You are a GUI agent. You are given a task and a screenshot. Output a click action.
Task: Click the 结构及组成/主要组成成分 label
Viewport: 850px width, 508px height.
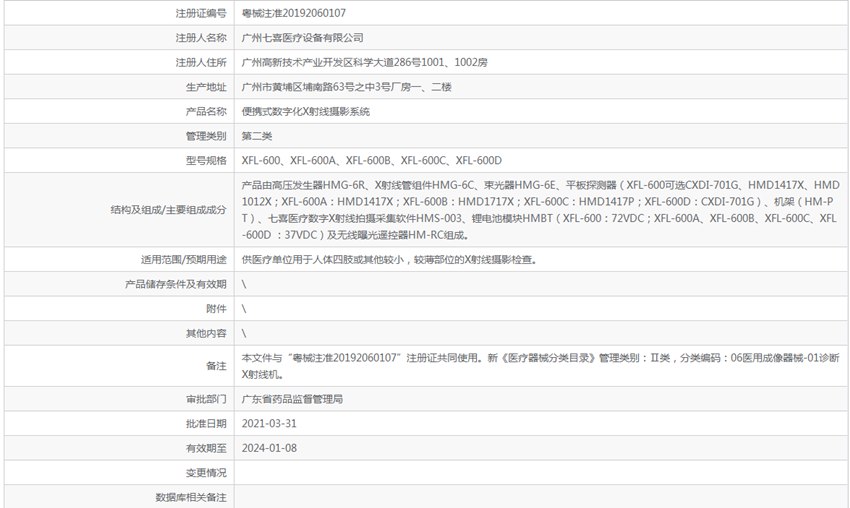169,210
